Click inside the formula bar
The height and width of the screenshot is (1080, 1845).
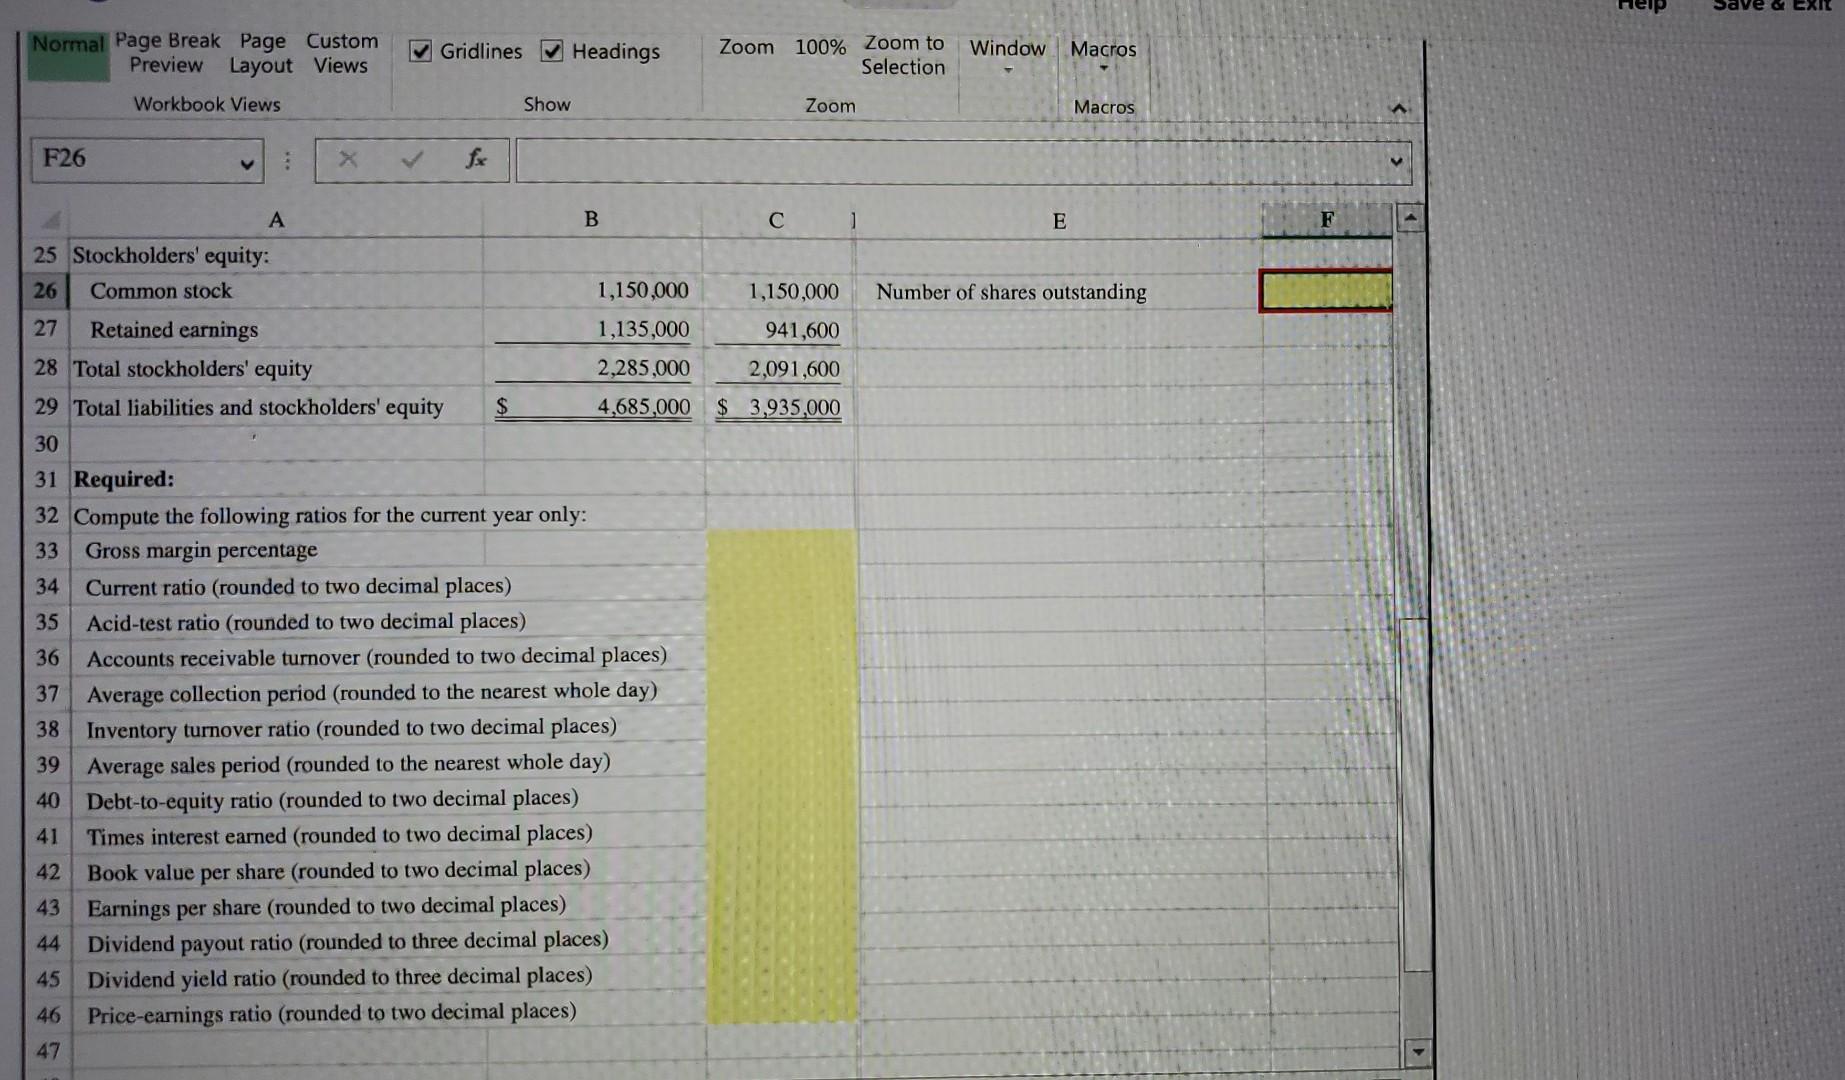coord(950,162)
